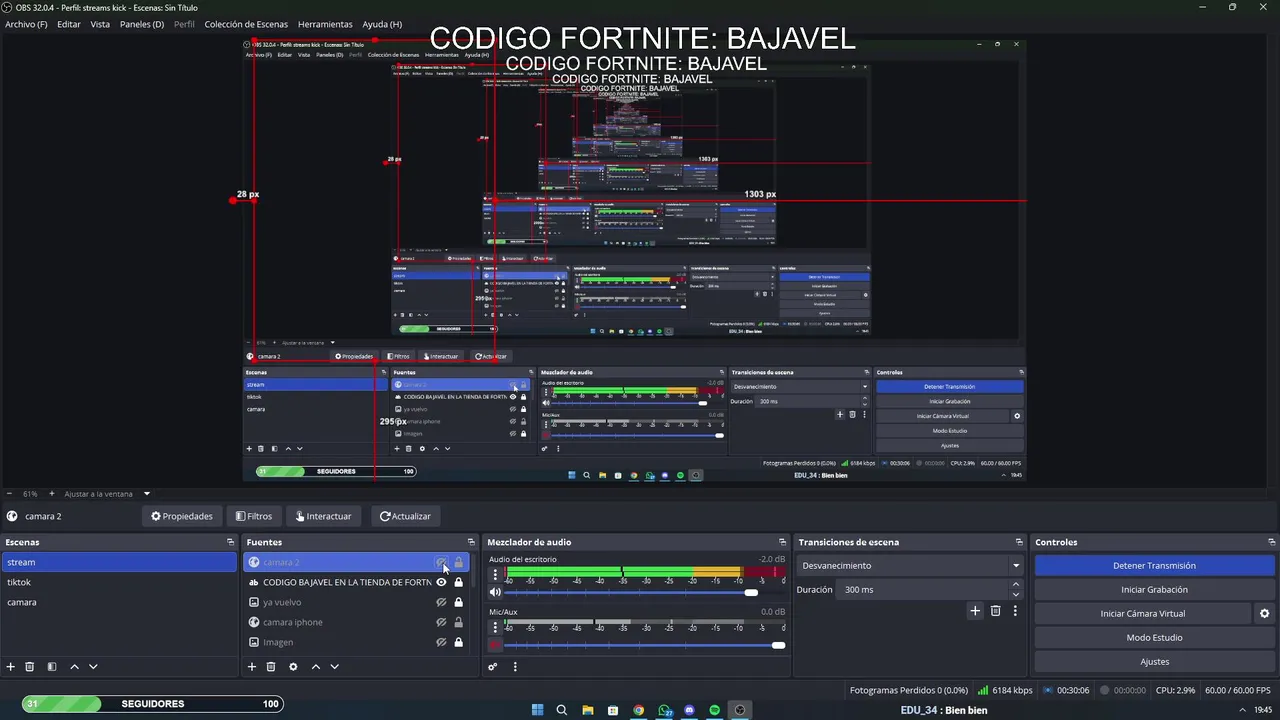Show the ya vuelvo source via eye icon
The width and height of the screenshot is (1280, 720).
pyautogui.click(x=441, y=602)
